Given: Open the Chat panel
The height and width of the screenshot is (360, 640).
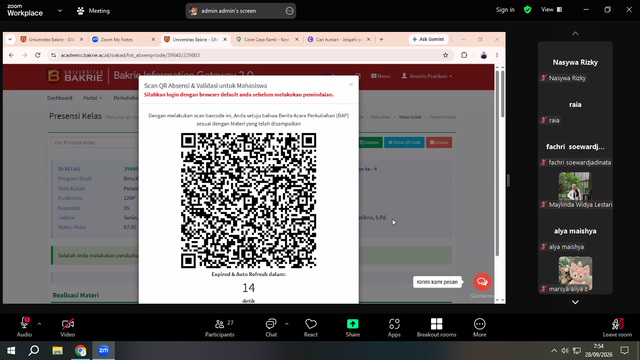Looking at the screenshot, I should [271, 328].
